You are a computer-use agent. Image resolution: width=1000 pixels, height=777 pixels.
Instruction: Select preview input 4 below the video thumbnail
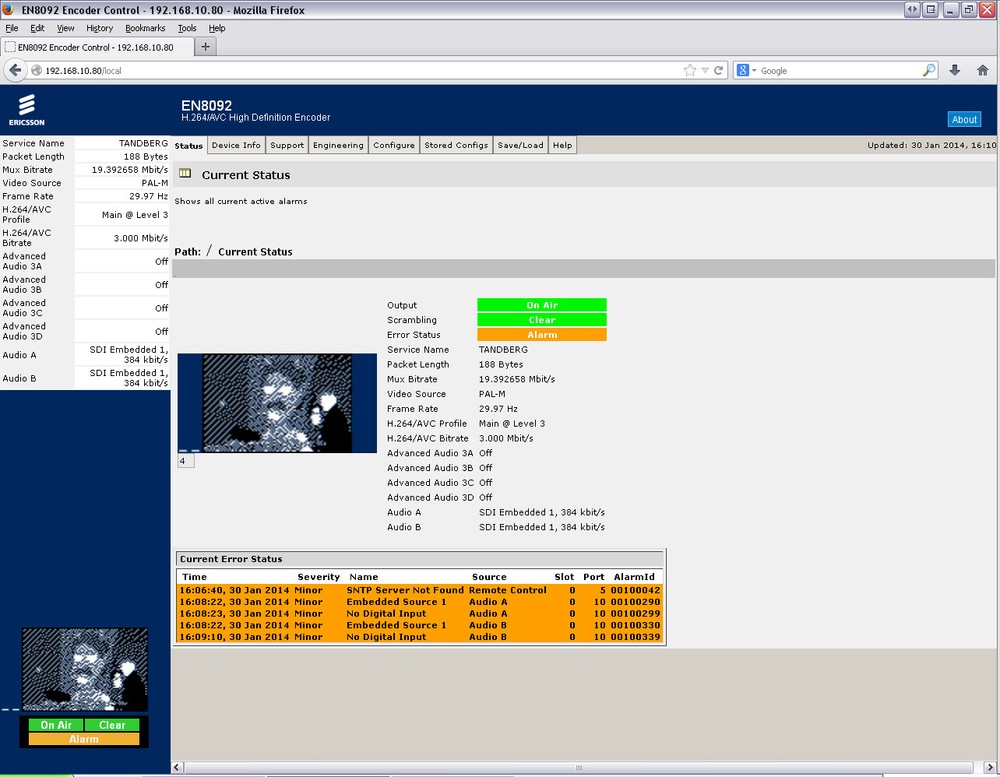(183, 461)
